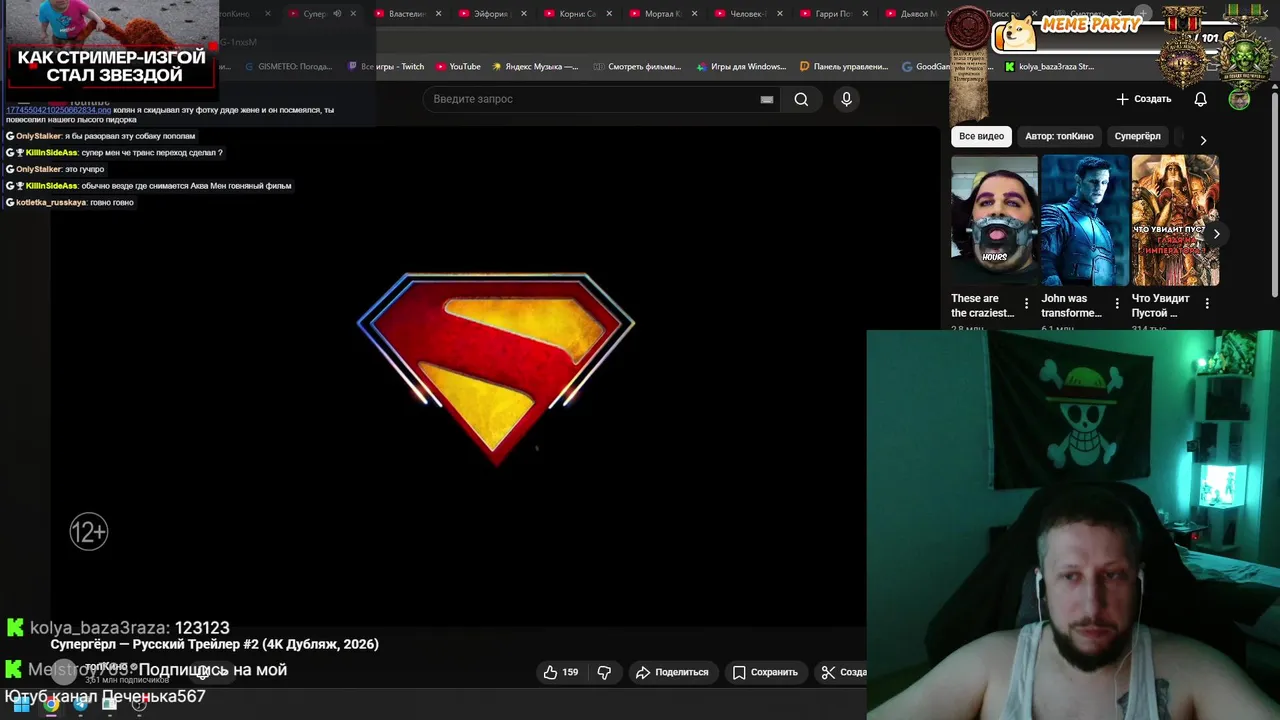Open the kolya_baza3raza stream bookmark
Viewport: 1280px width, 720px height.
coord(1050,67)
